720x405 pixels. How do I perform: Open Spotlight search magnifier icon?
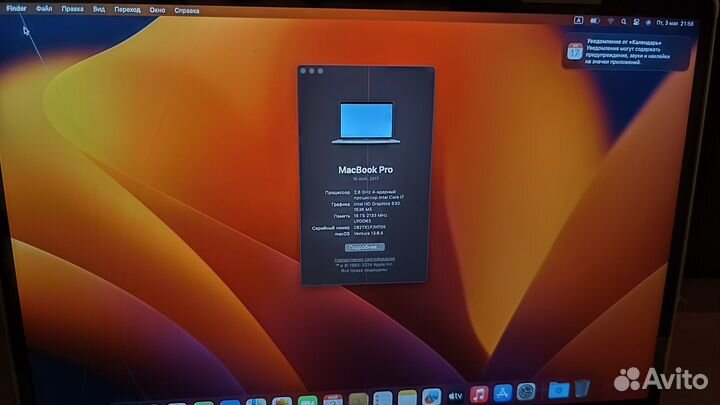(x=623, y=22)
